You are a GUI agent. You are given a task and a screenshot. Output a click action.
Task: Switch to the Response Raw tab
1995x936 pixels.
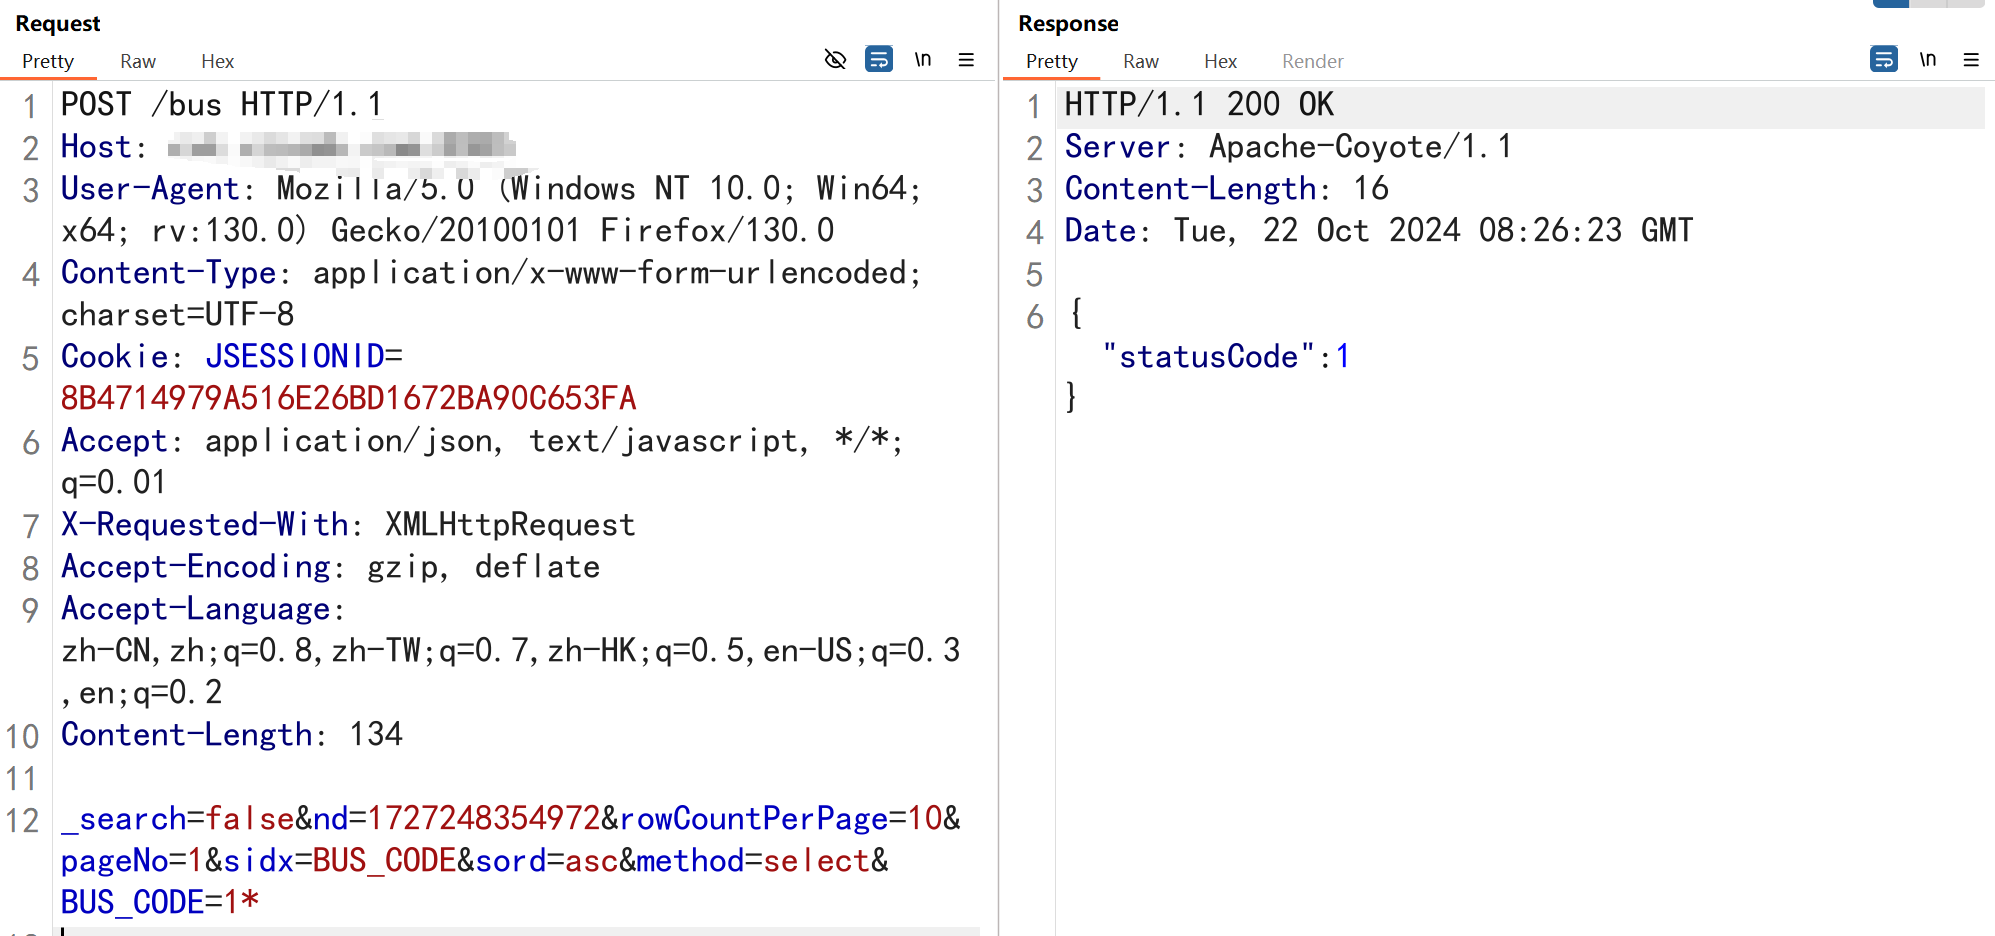tap(1141, 61)
